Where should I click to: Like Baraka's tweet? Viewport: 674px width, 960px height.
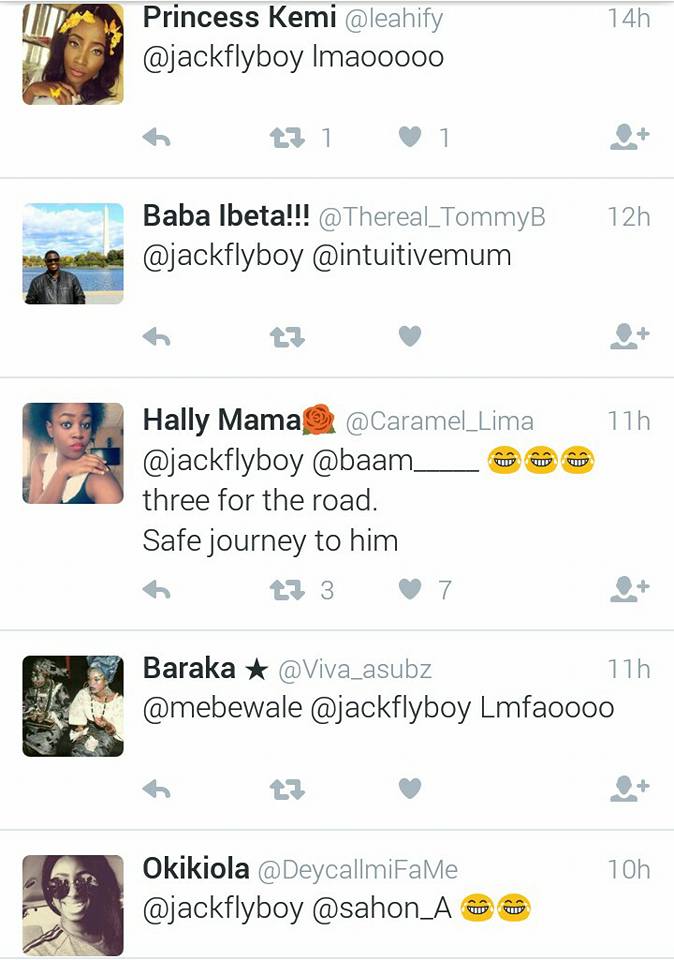tap(410, 789)
